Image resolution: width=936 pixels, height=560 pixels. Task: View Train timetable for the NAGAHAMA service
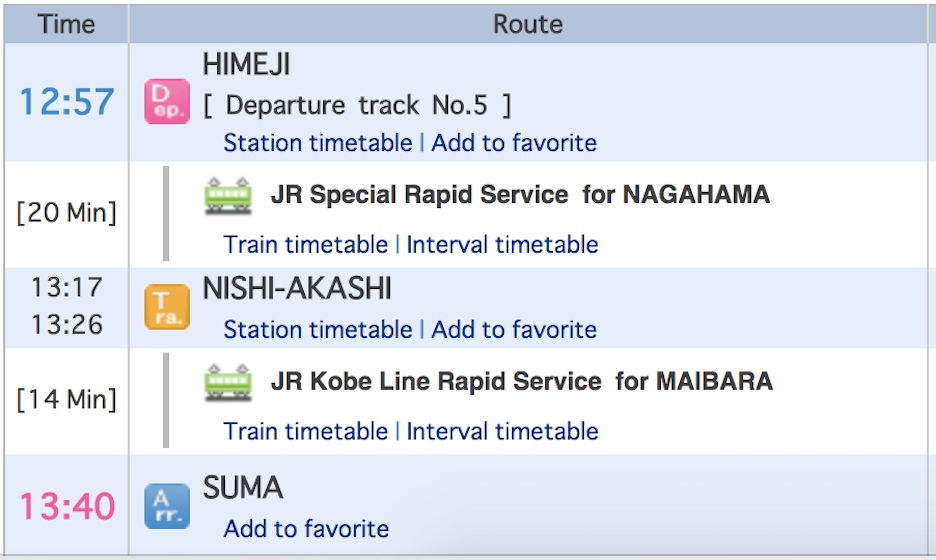[306, 245]
